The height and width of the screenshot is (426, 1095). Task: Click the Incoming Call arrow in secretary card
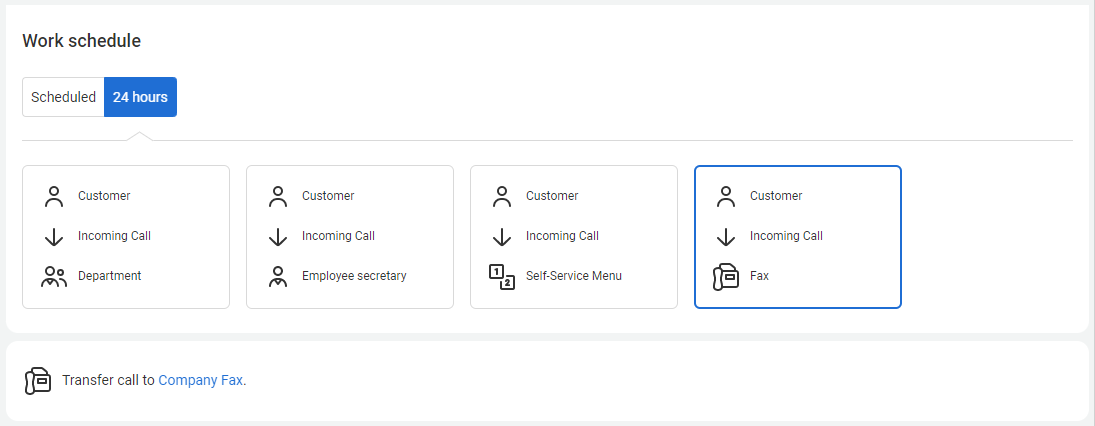(x=278, y=237)
